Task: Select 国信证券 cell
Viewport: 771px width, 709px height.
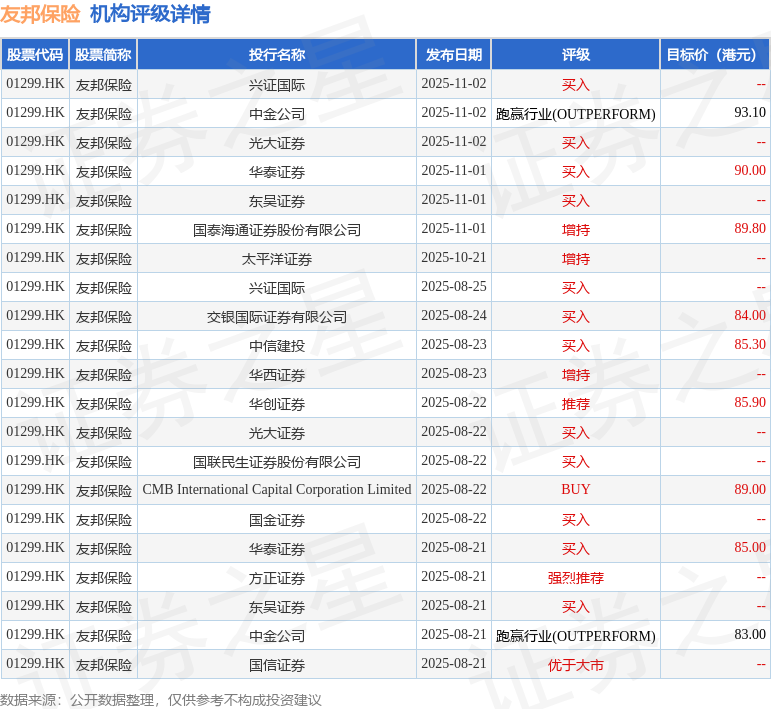Action: click(x=277, y=665)
